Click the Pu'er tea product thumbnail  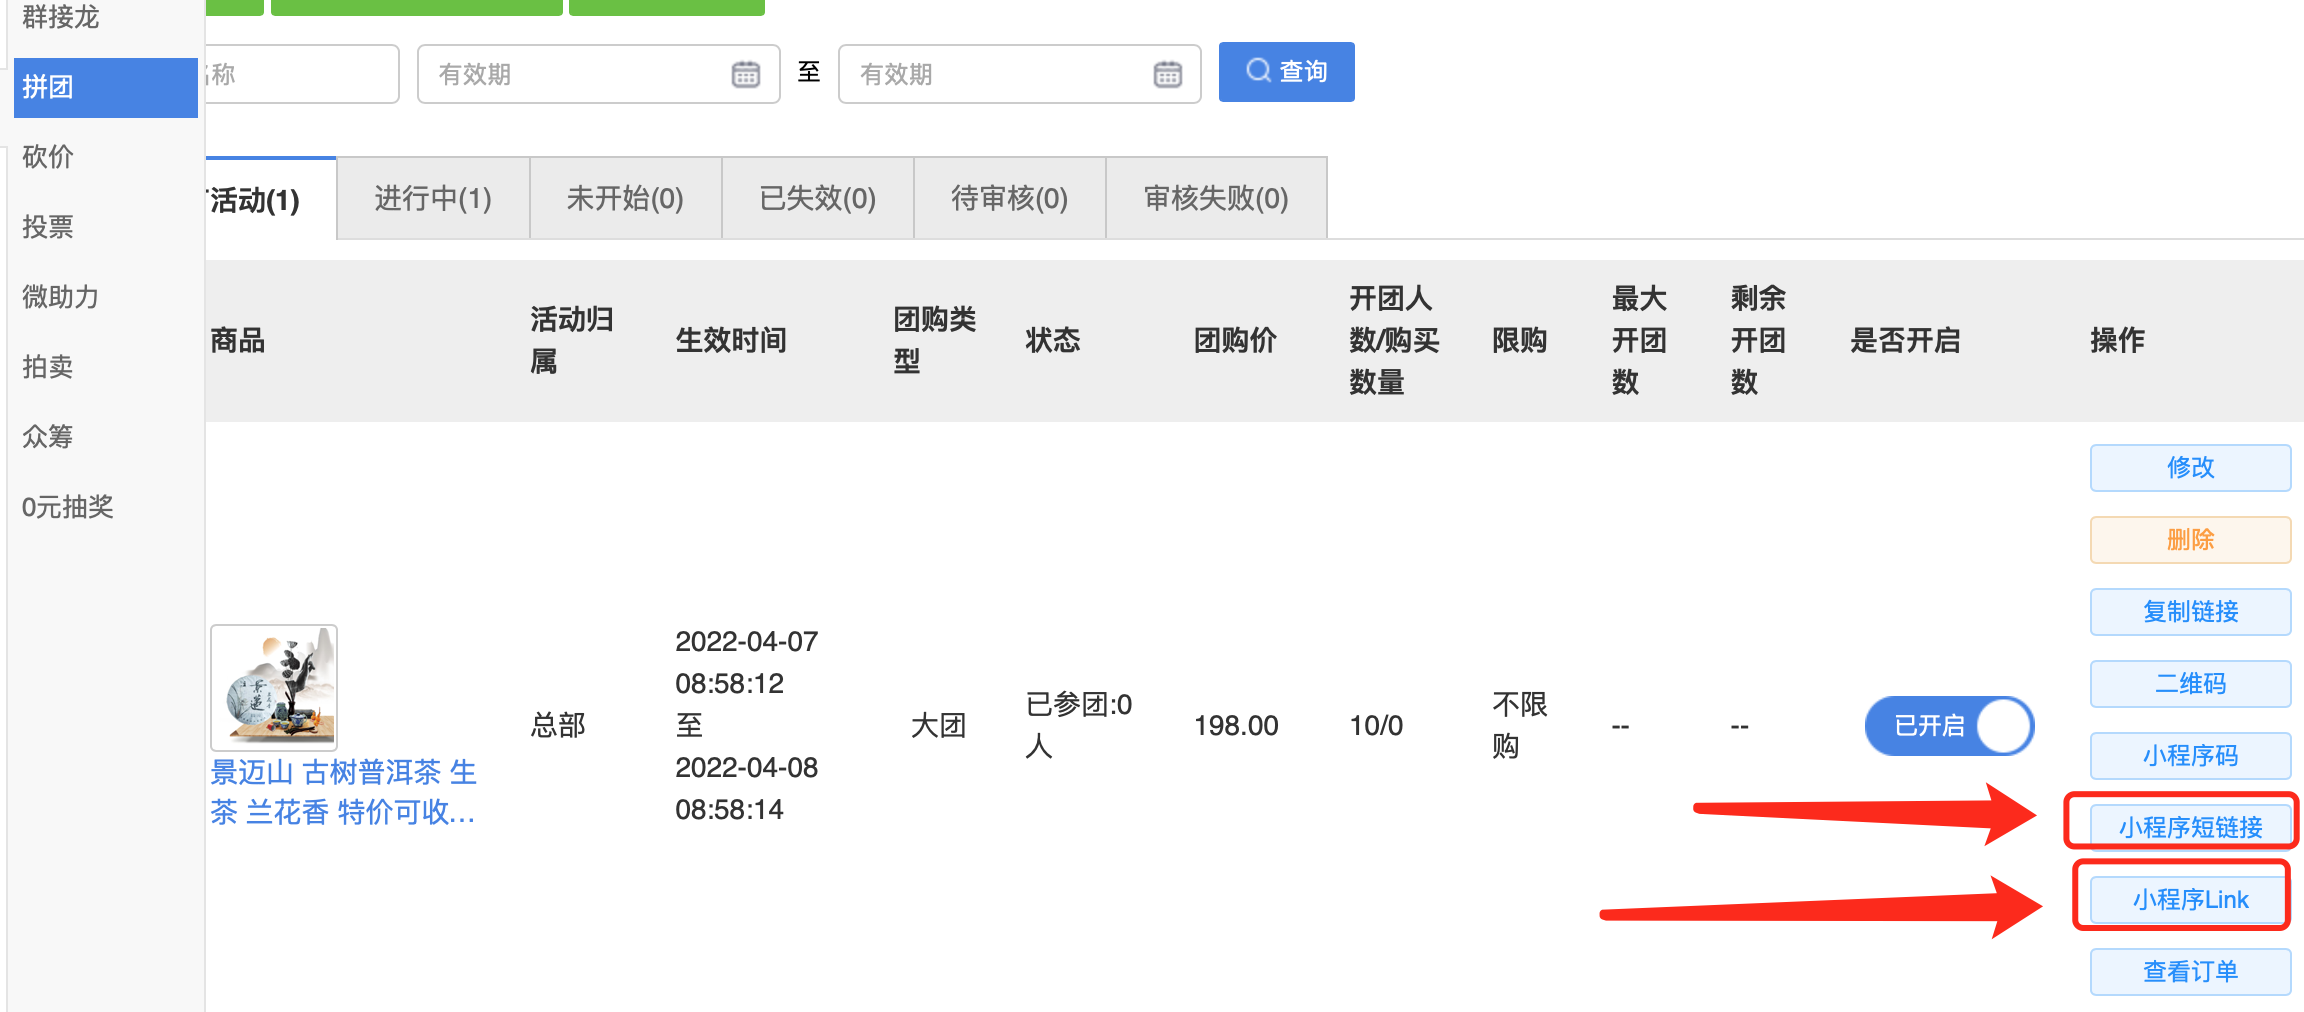274,688
